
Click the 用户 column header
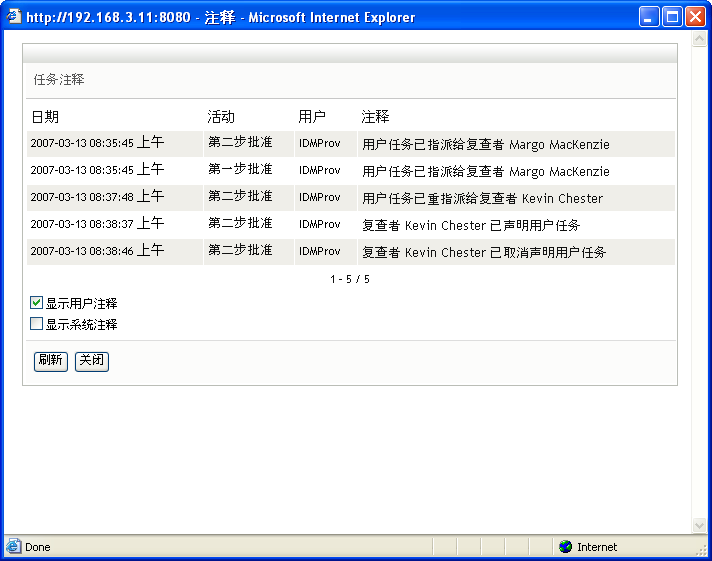(312, 117)
